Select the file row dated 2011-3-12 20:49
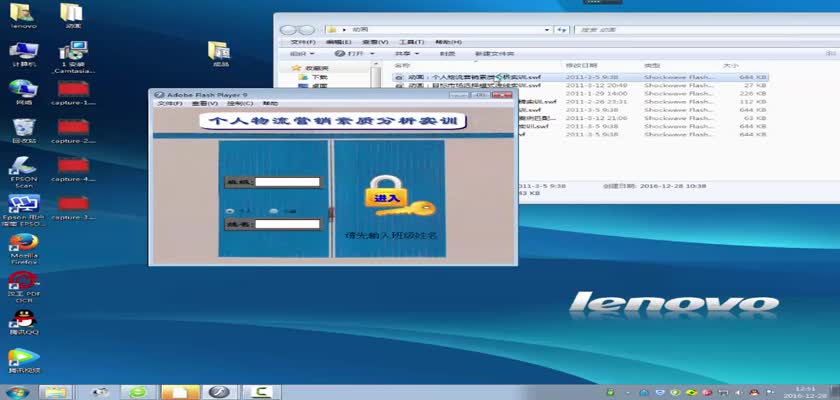840x400 pixels. tap(581, 86)
